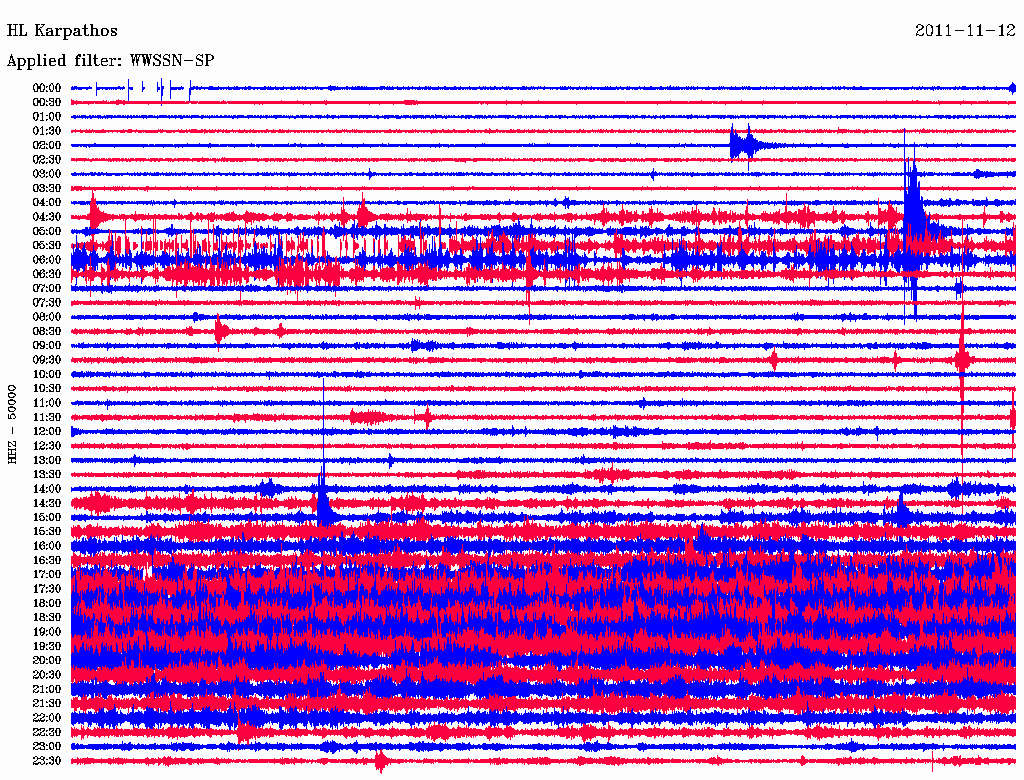Select the 17:30 time label
This screenshot has height=780, width=1024.
[x=47, y=589]
